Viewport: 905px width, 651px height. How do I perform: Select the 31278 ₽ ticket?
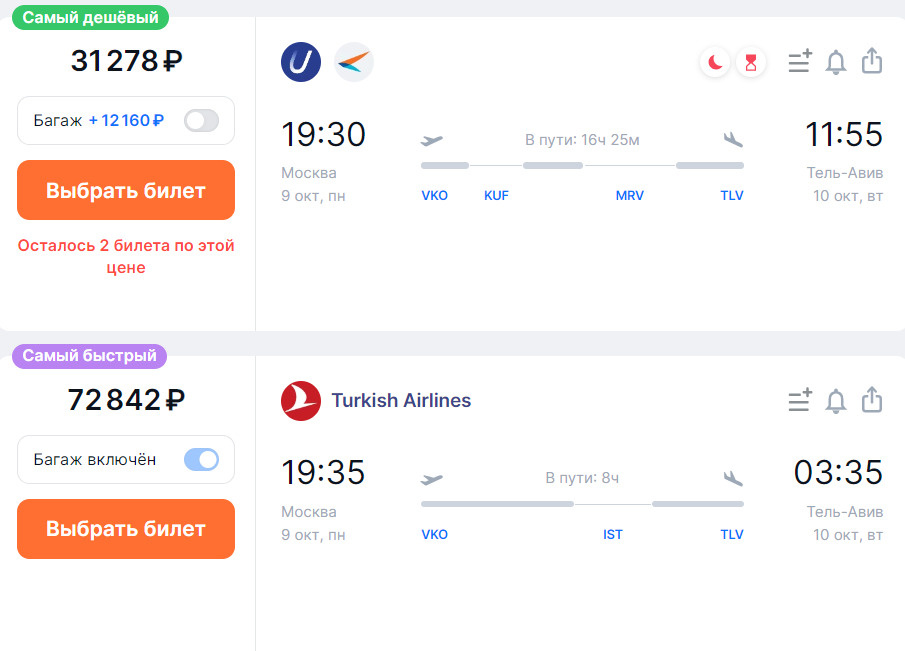[126, 190]
